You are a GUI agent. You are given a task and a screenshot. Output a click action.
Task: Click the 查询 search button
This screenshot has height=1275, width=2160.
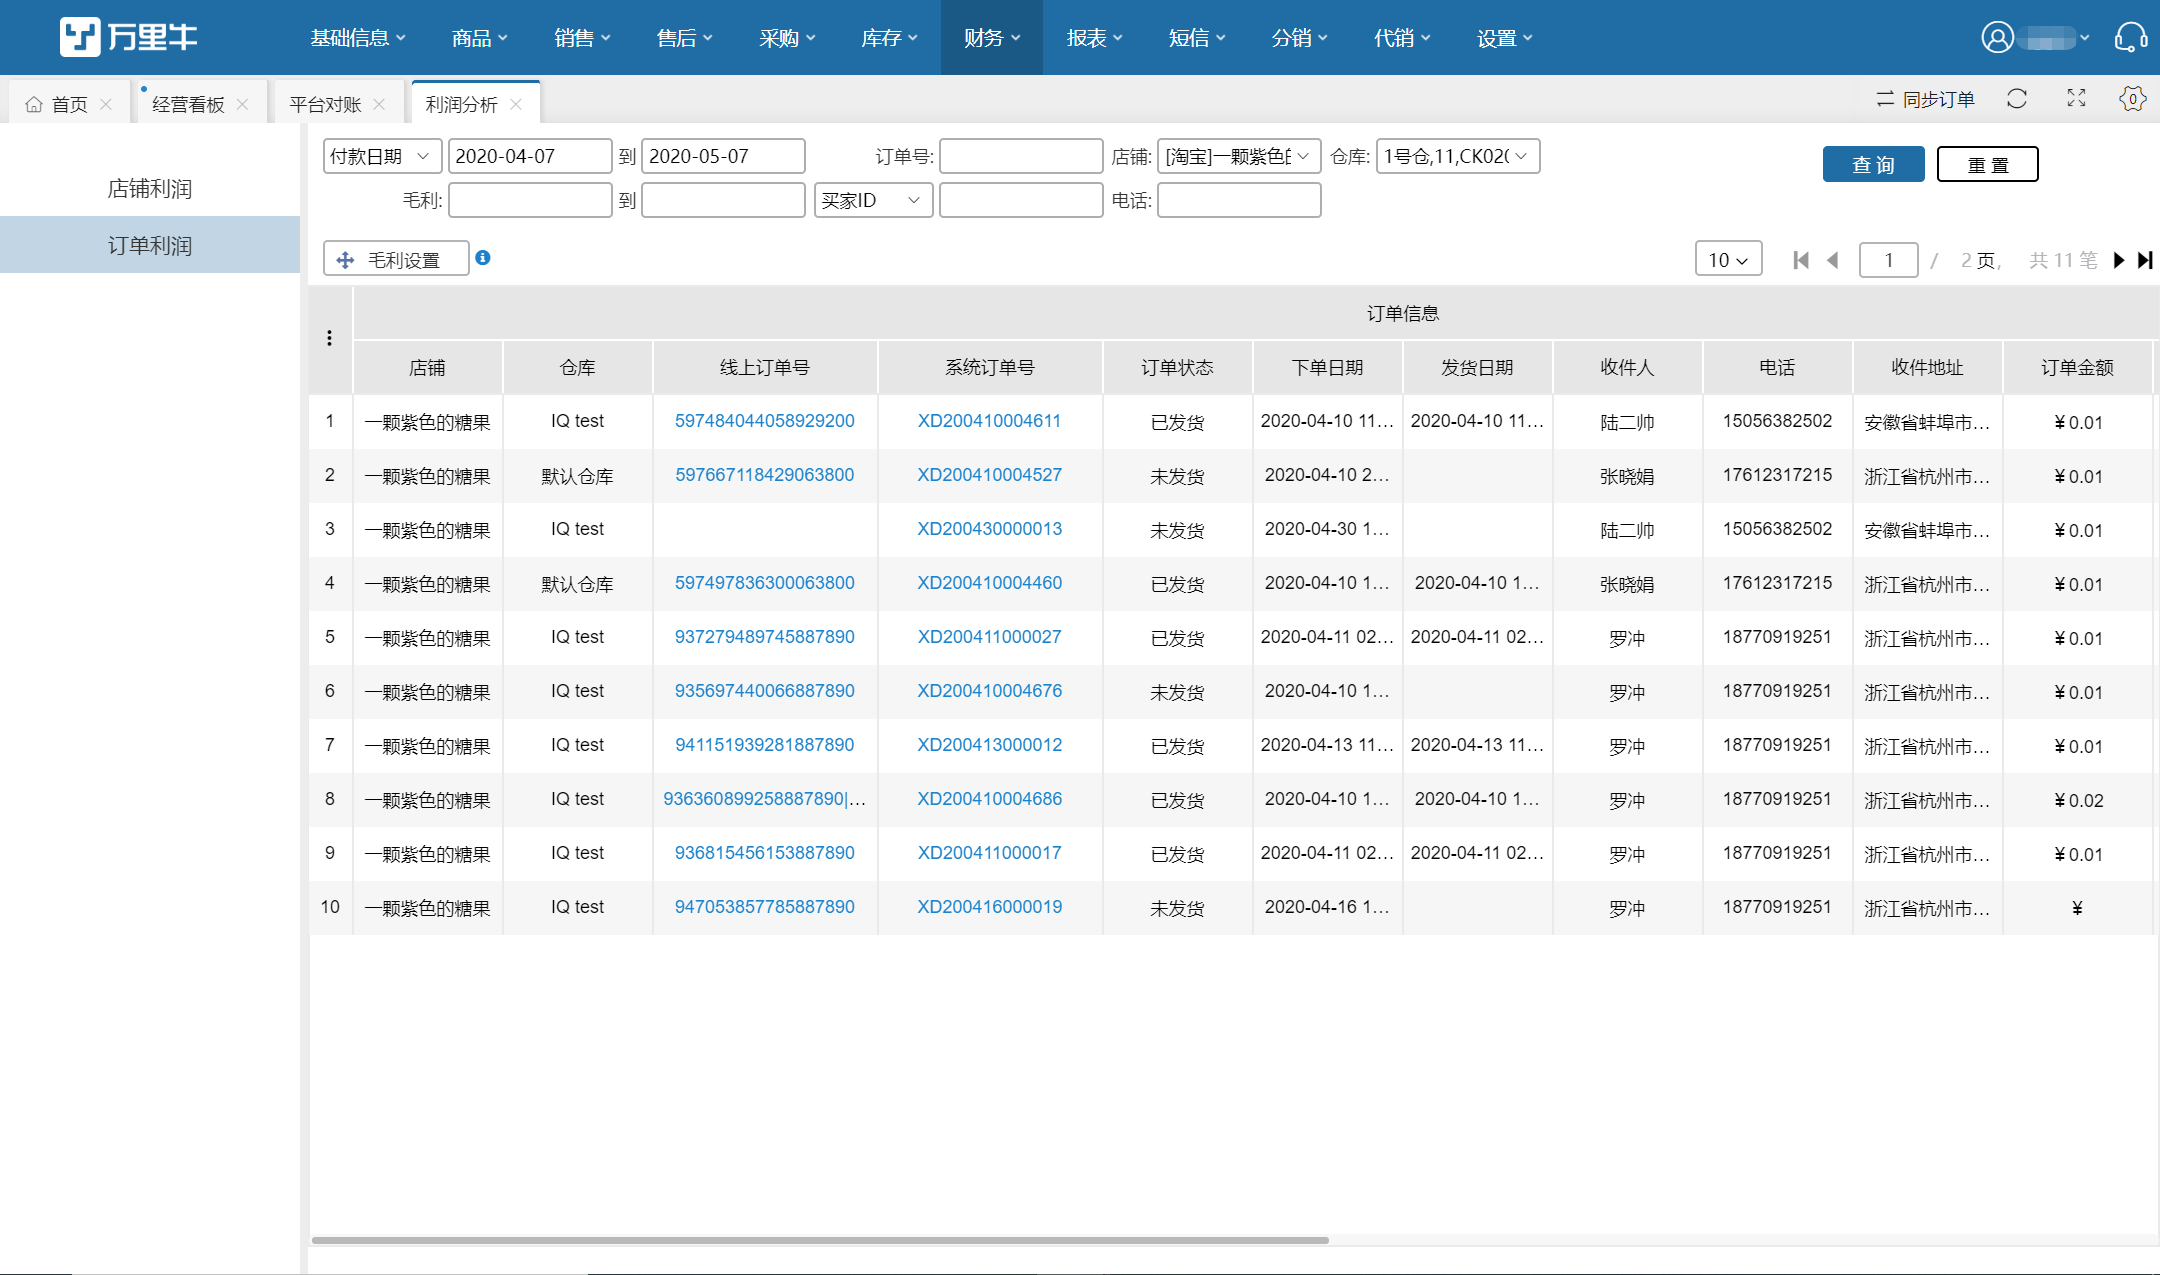[1873, 164]
